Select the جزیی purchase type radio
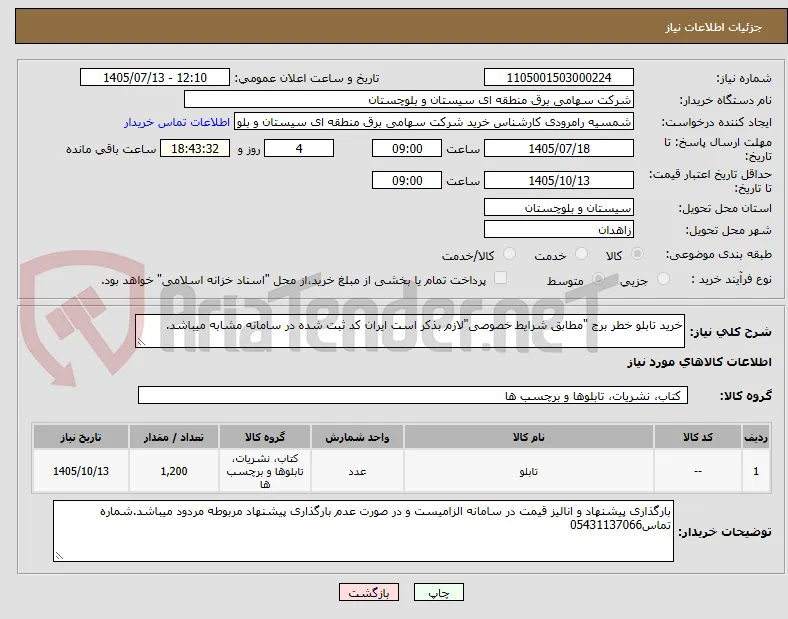 (x=663, y=279)
